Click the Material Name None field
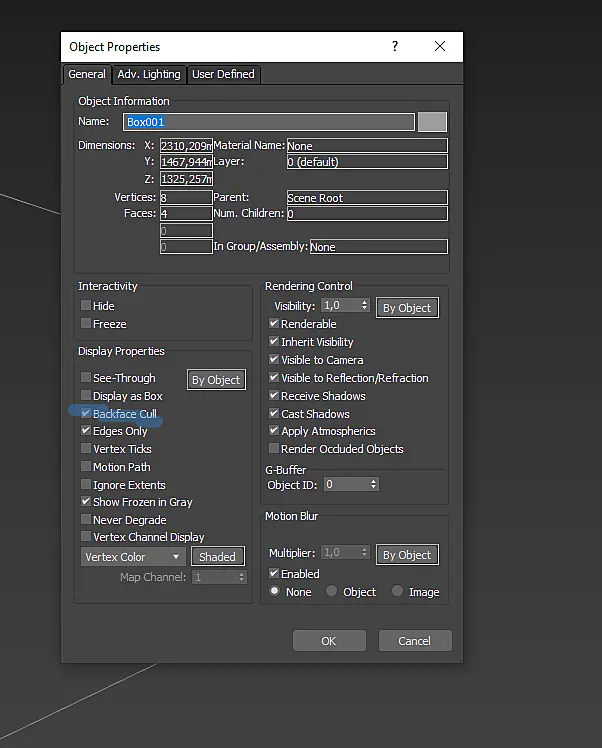This screenshot has width=602, height=748. click(x=367, y=145)
